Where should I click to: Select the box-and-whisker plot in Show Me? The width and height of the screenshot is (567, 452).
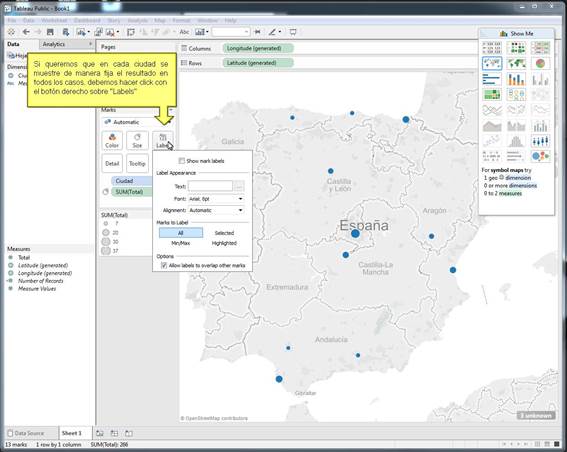(x=540, y=141)
